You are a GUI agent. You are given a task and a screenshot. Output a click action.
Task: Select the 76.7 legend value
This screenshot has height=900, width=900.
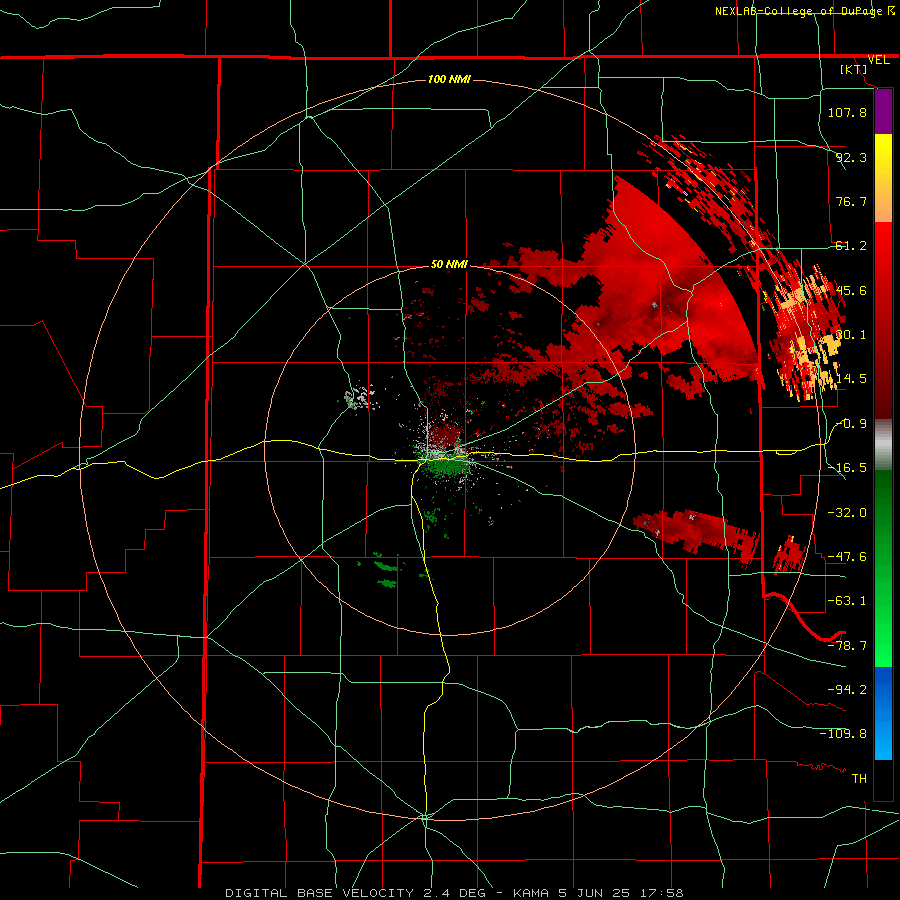pos(851,201)
